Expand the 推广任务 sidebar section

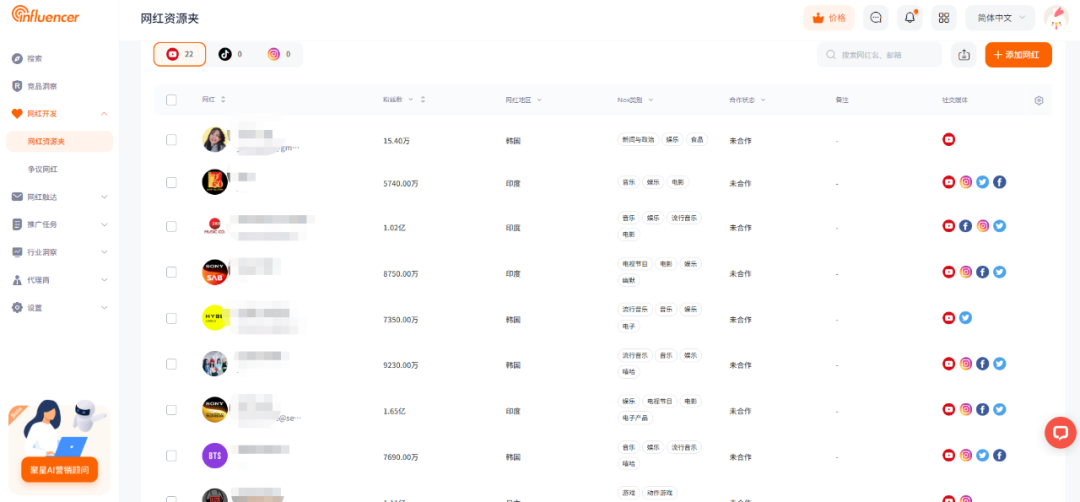104,224
